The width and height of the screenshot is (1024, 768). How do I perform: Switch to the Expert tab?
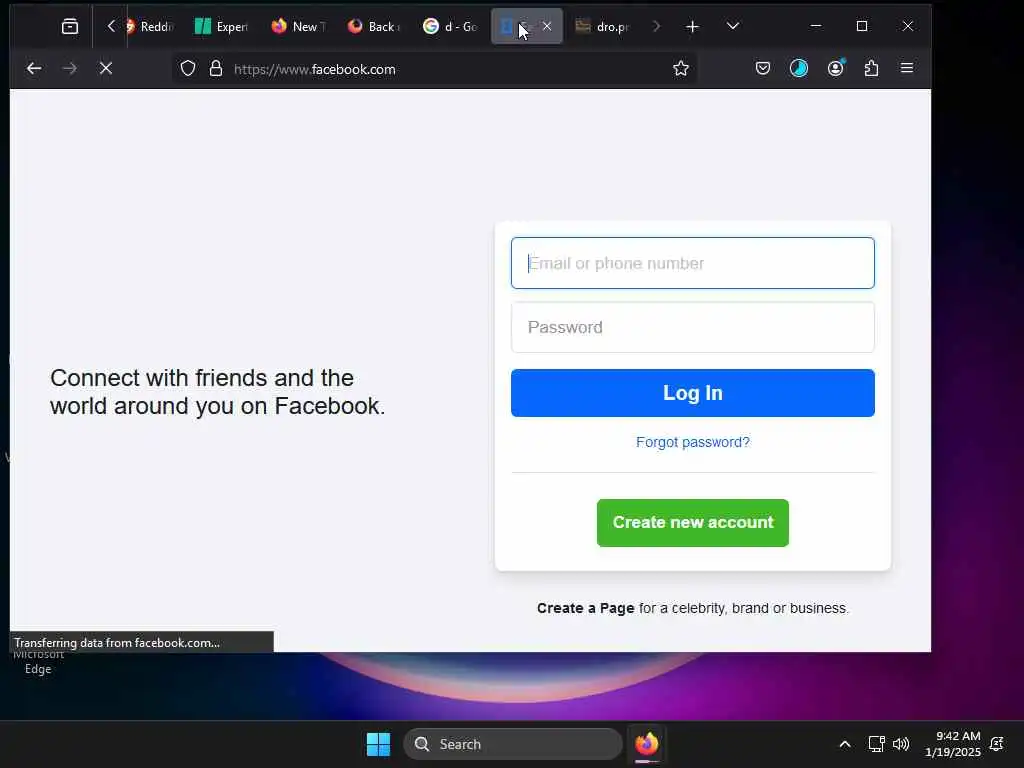click(x=222, y=26)
